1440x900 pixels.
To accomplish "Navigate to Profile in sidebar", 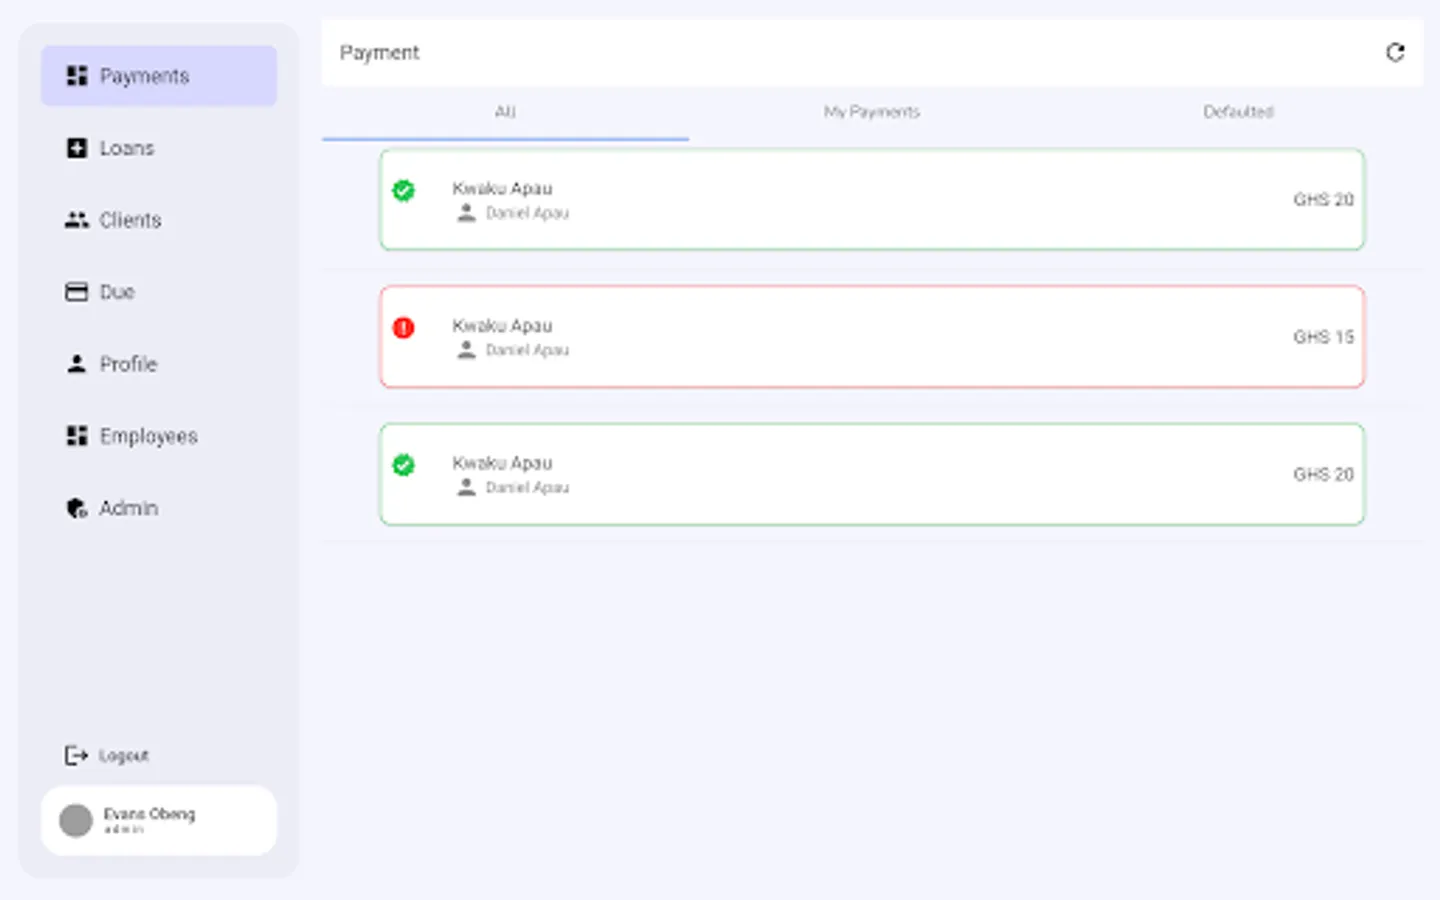I will (x=128, y=364).
